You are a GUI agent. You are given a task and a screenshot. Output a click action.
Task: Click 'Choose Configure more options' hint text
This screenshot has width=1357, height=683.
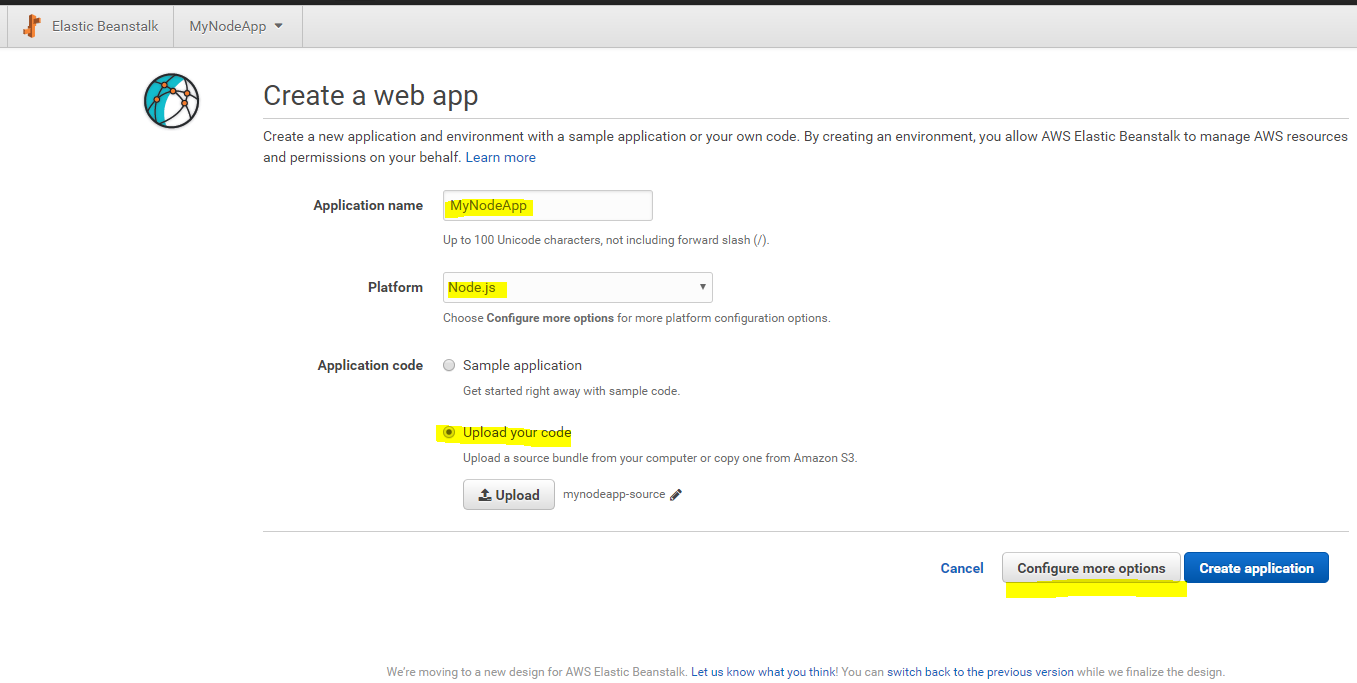point(636,318)
